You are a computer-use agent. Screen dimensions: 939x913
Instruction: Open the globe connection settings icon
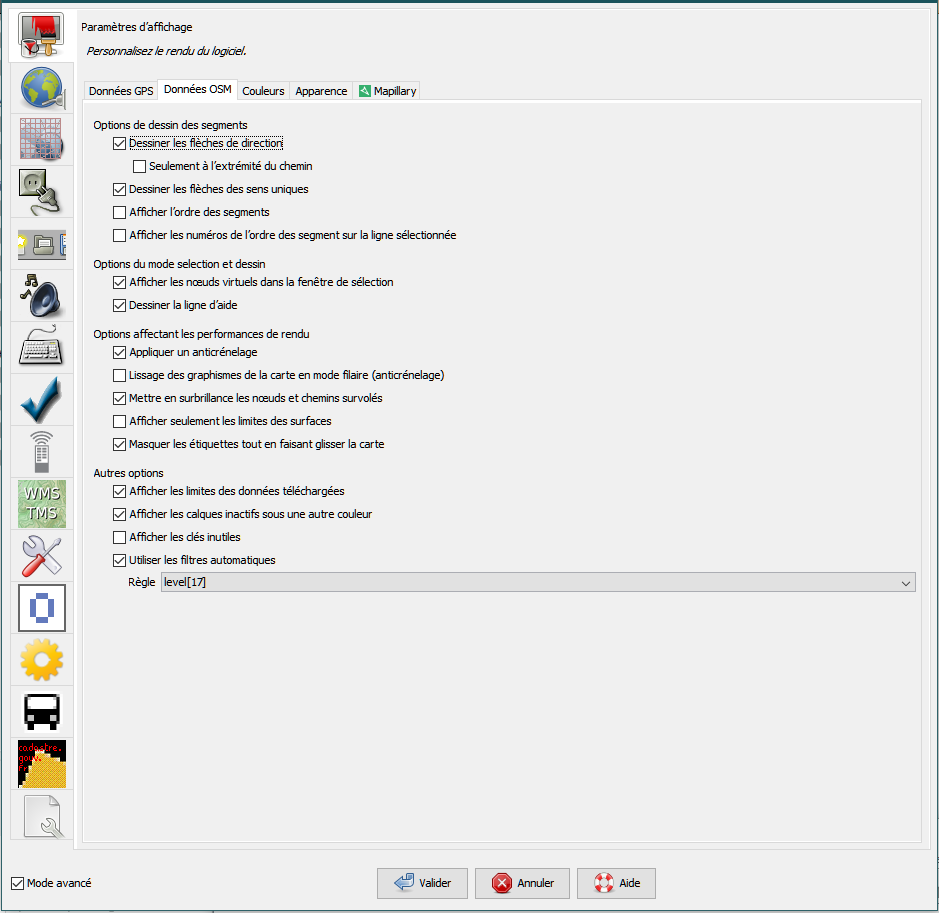[x=42, y=88]
